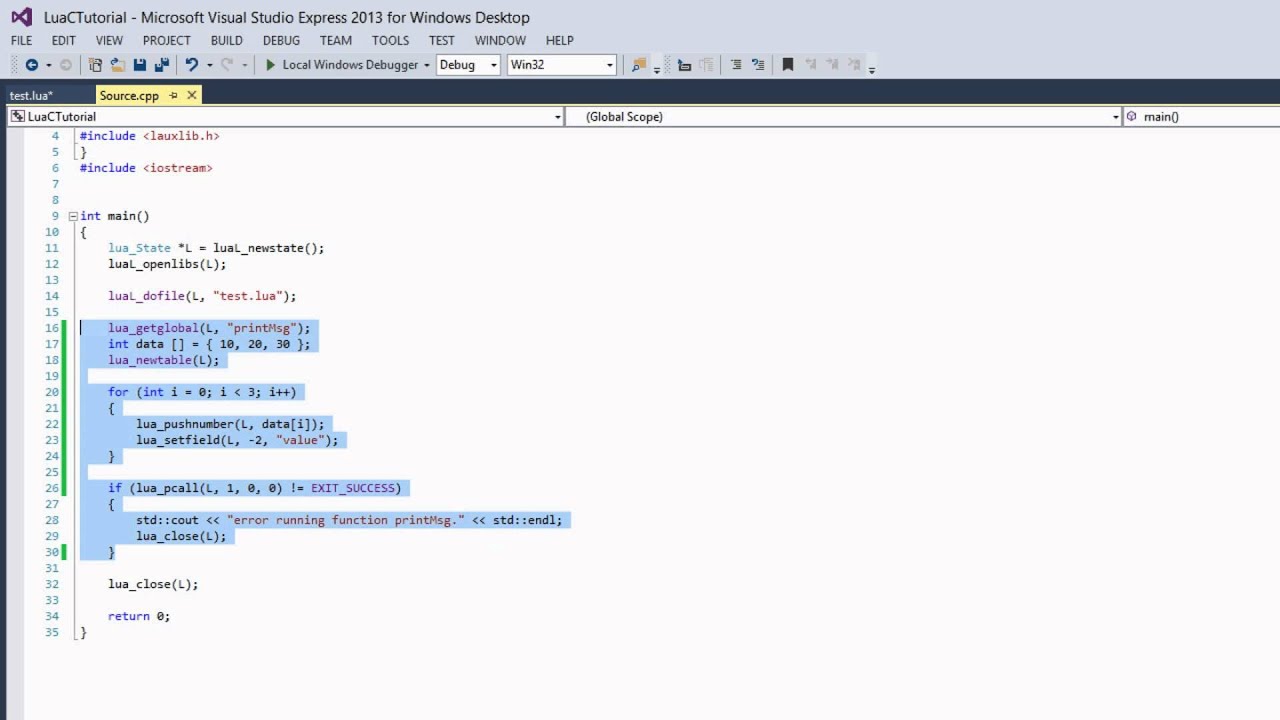This screenshot has height=720, width=1280.
Task: Click luaL_newstate on line 11
Action: 258,248
